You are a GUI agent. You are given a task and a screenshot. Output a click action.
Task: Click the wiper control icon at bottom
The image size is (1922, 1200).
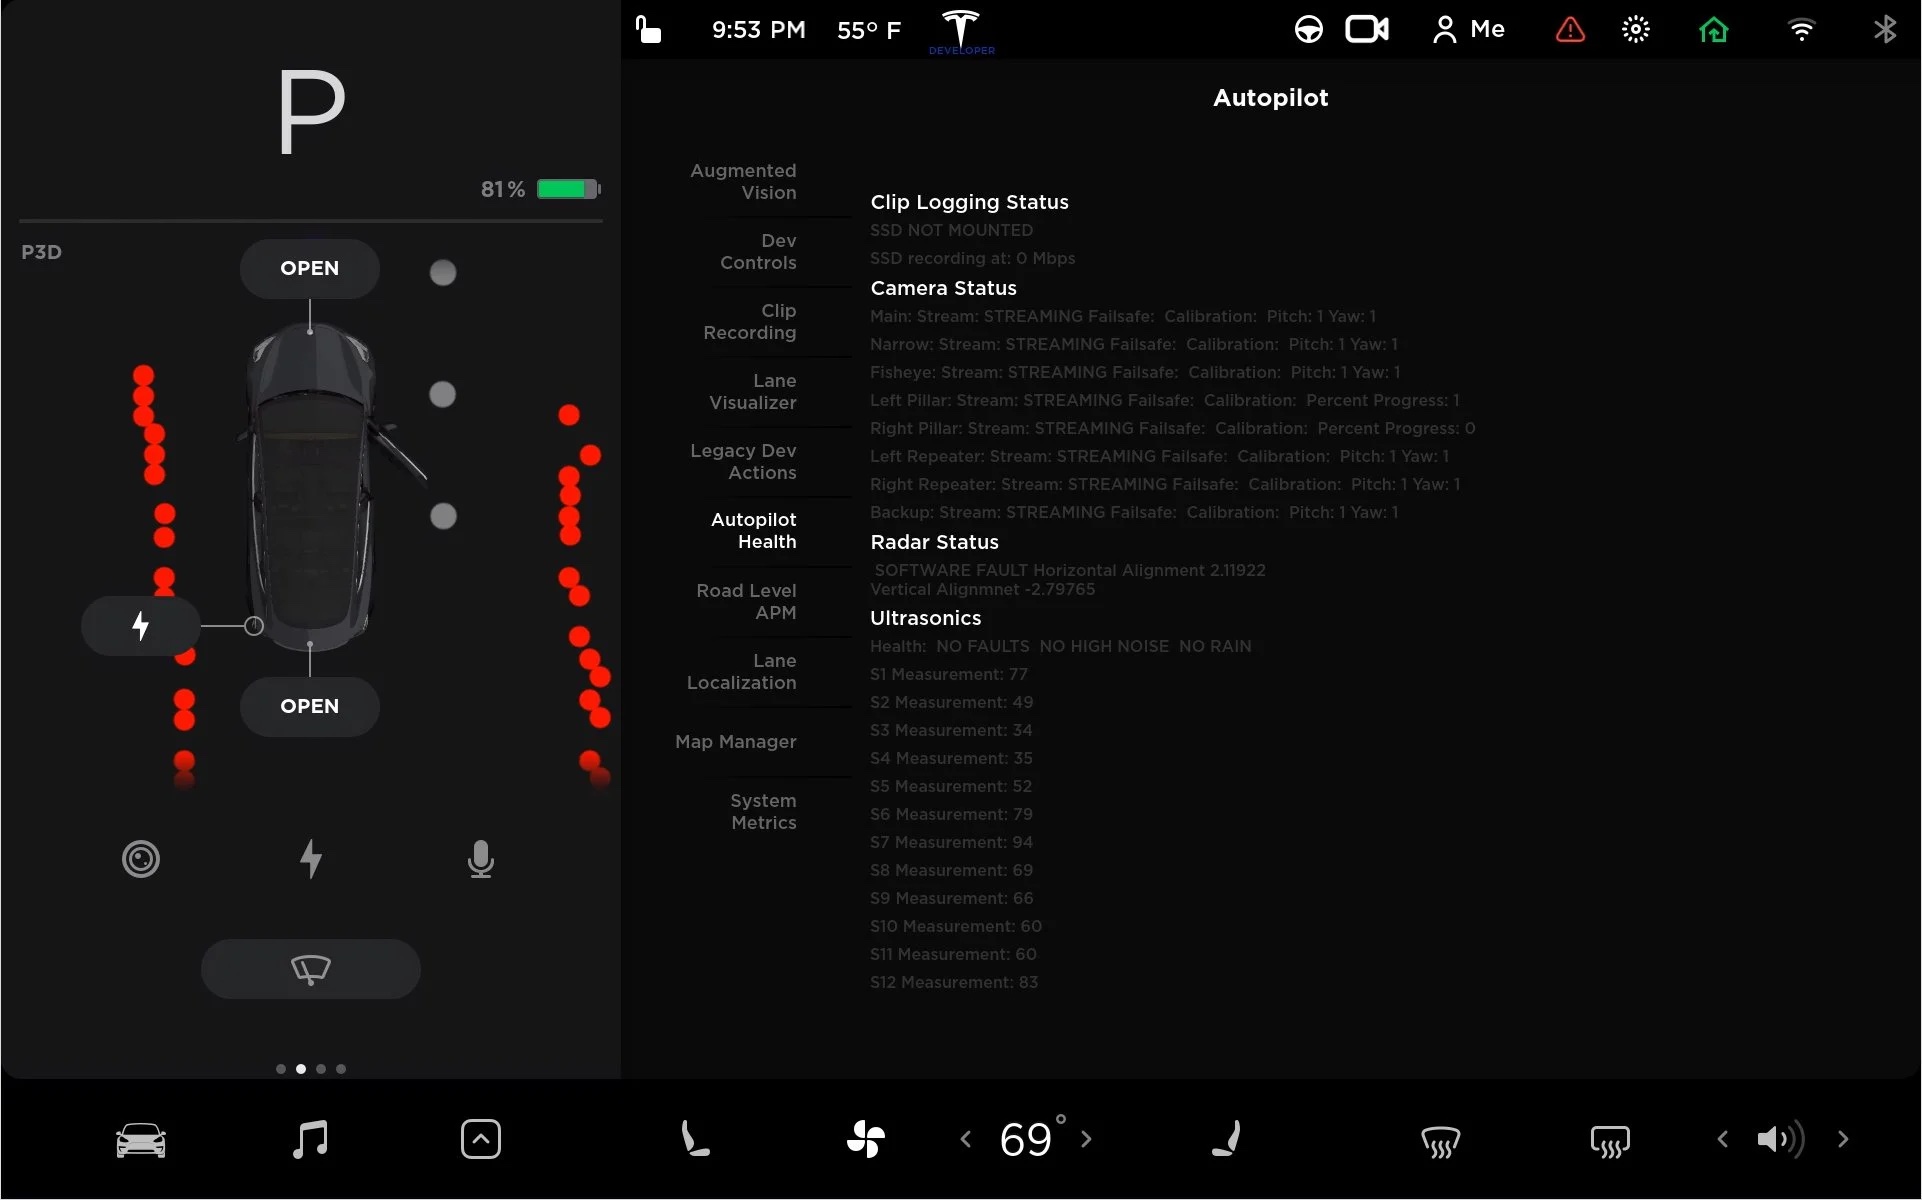pos(310,969)
